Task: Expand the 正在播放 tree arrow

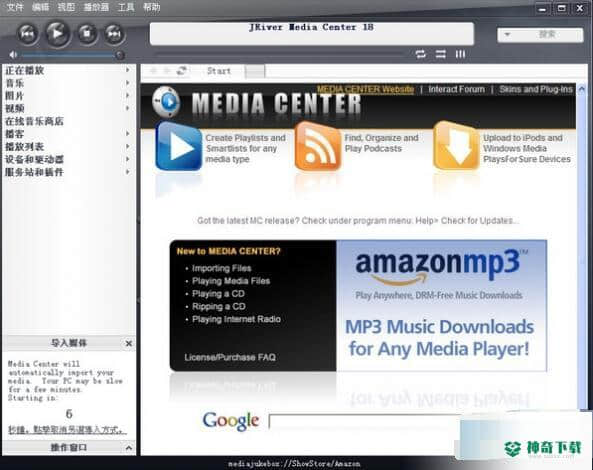Action: pos(128,70)
